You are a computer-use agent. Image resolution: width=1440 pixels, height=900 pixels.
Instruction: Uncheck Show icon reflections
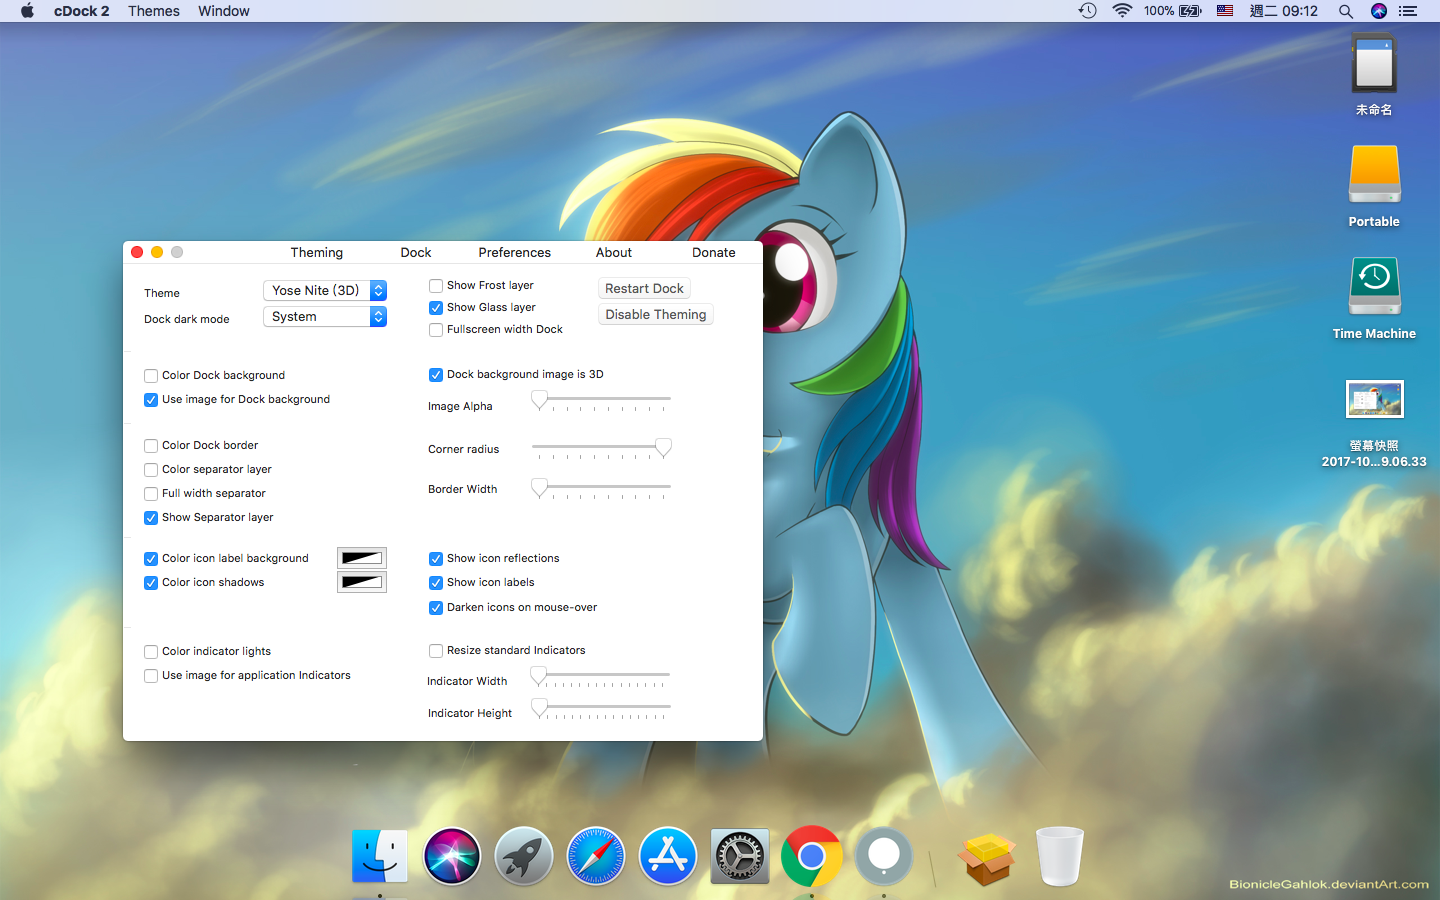click(436, 559)
